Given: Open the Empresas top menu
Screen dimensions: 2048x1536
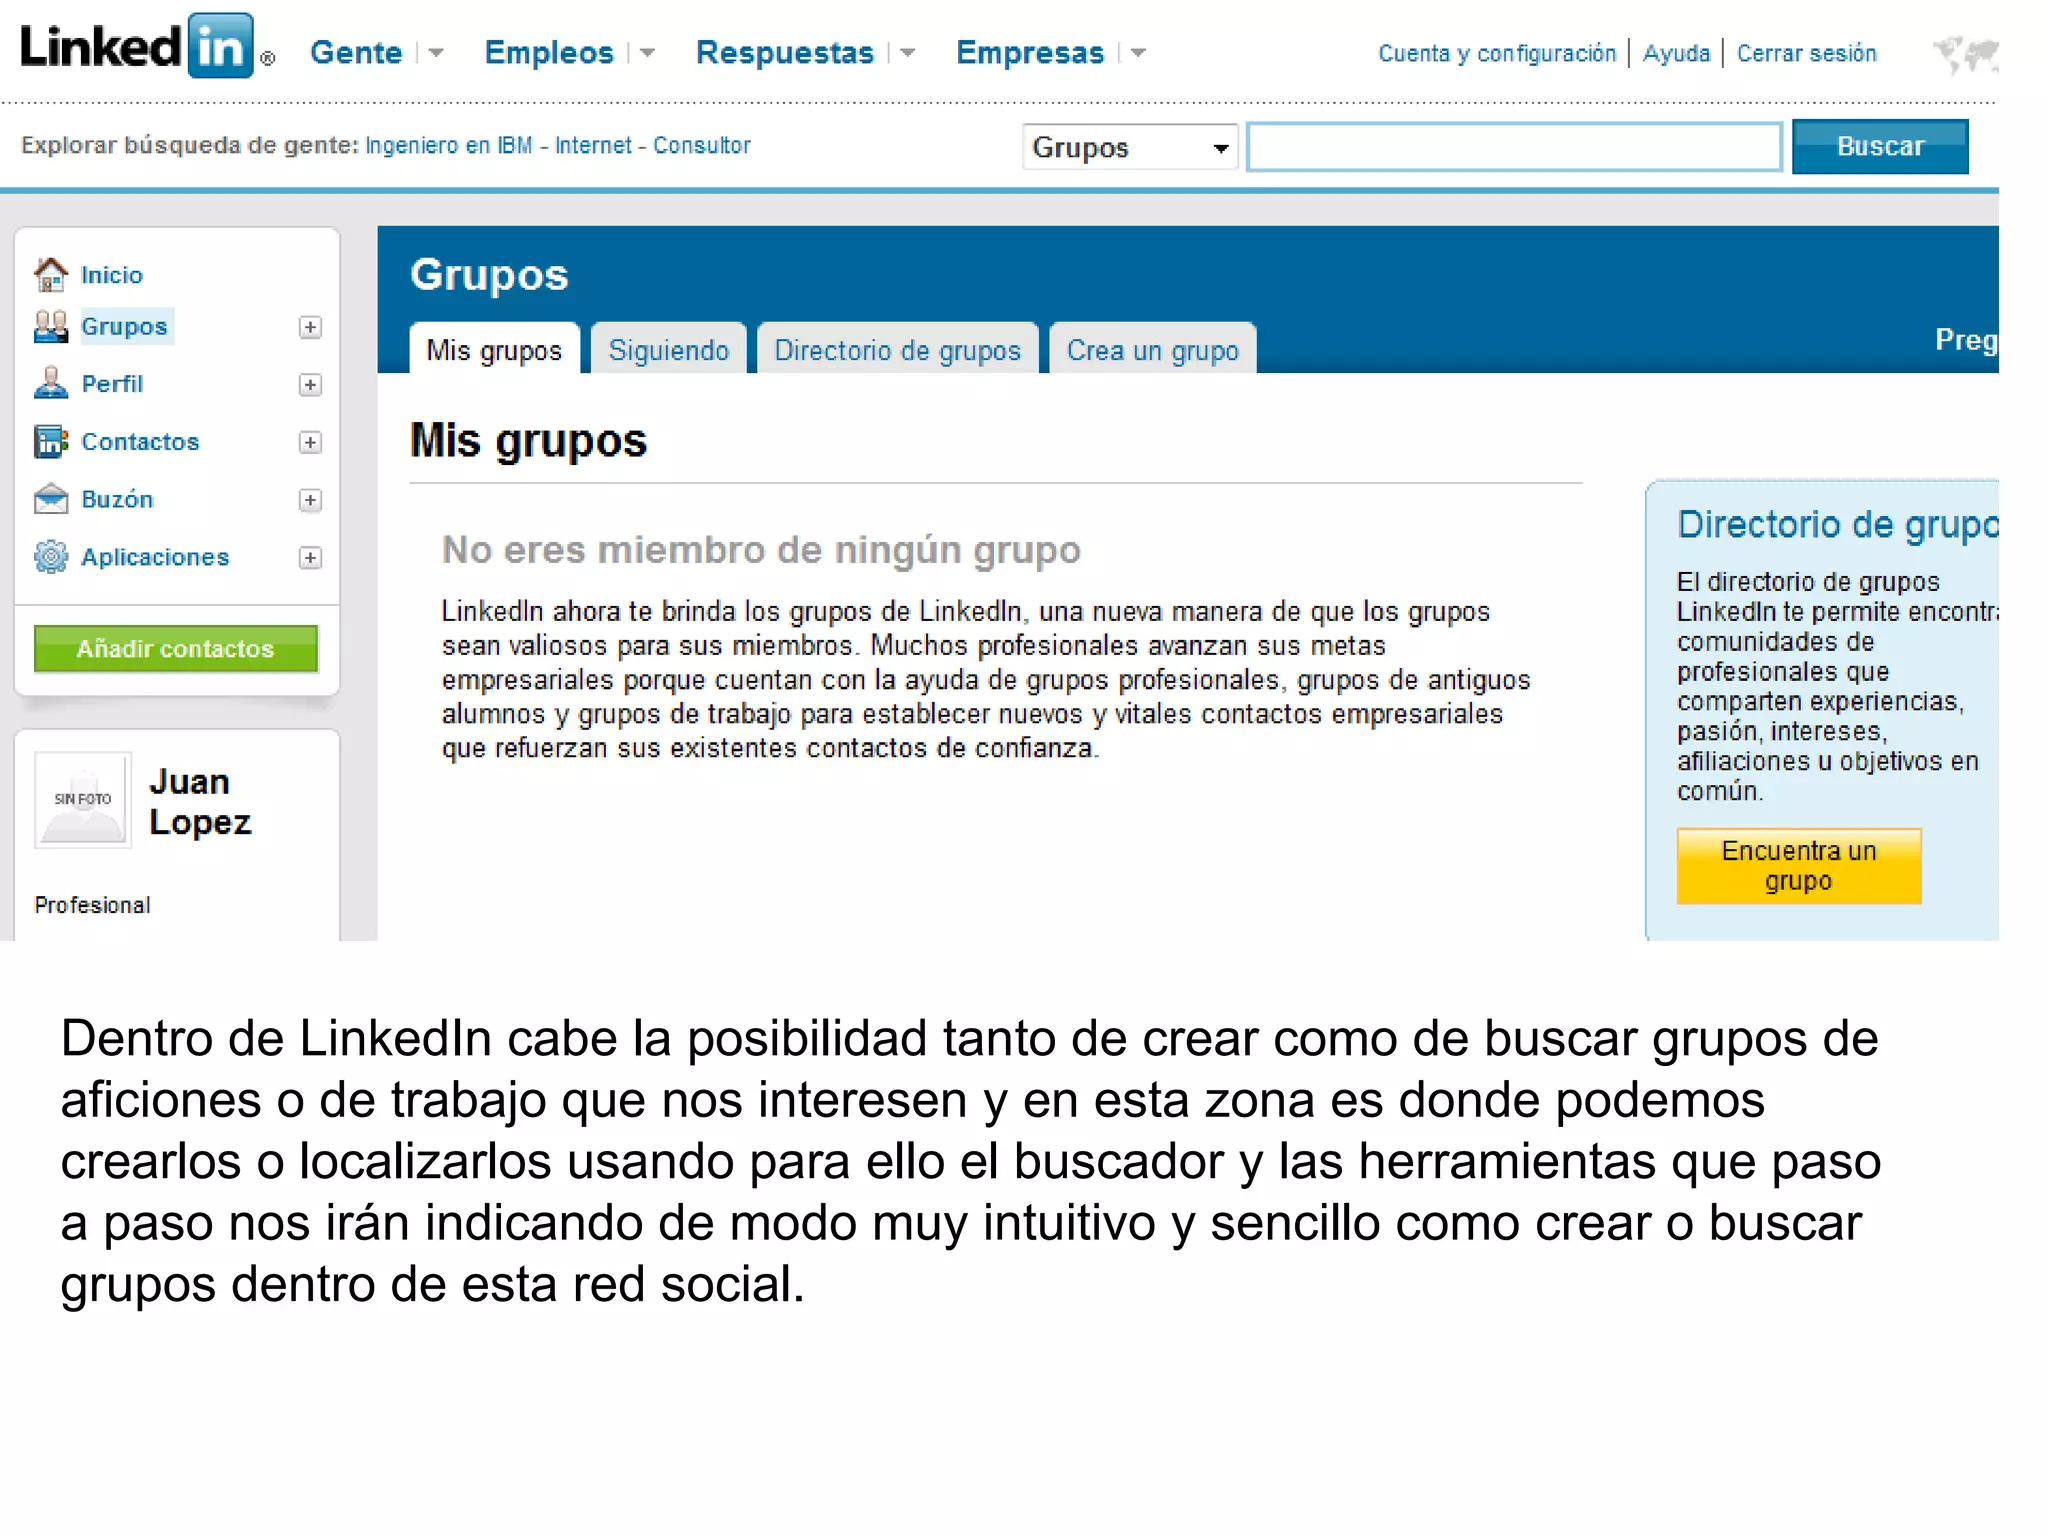Looking at the screenshot, I should [1030, 52].
